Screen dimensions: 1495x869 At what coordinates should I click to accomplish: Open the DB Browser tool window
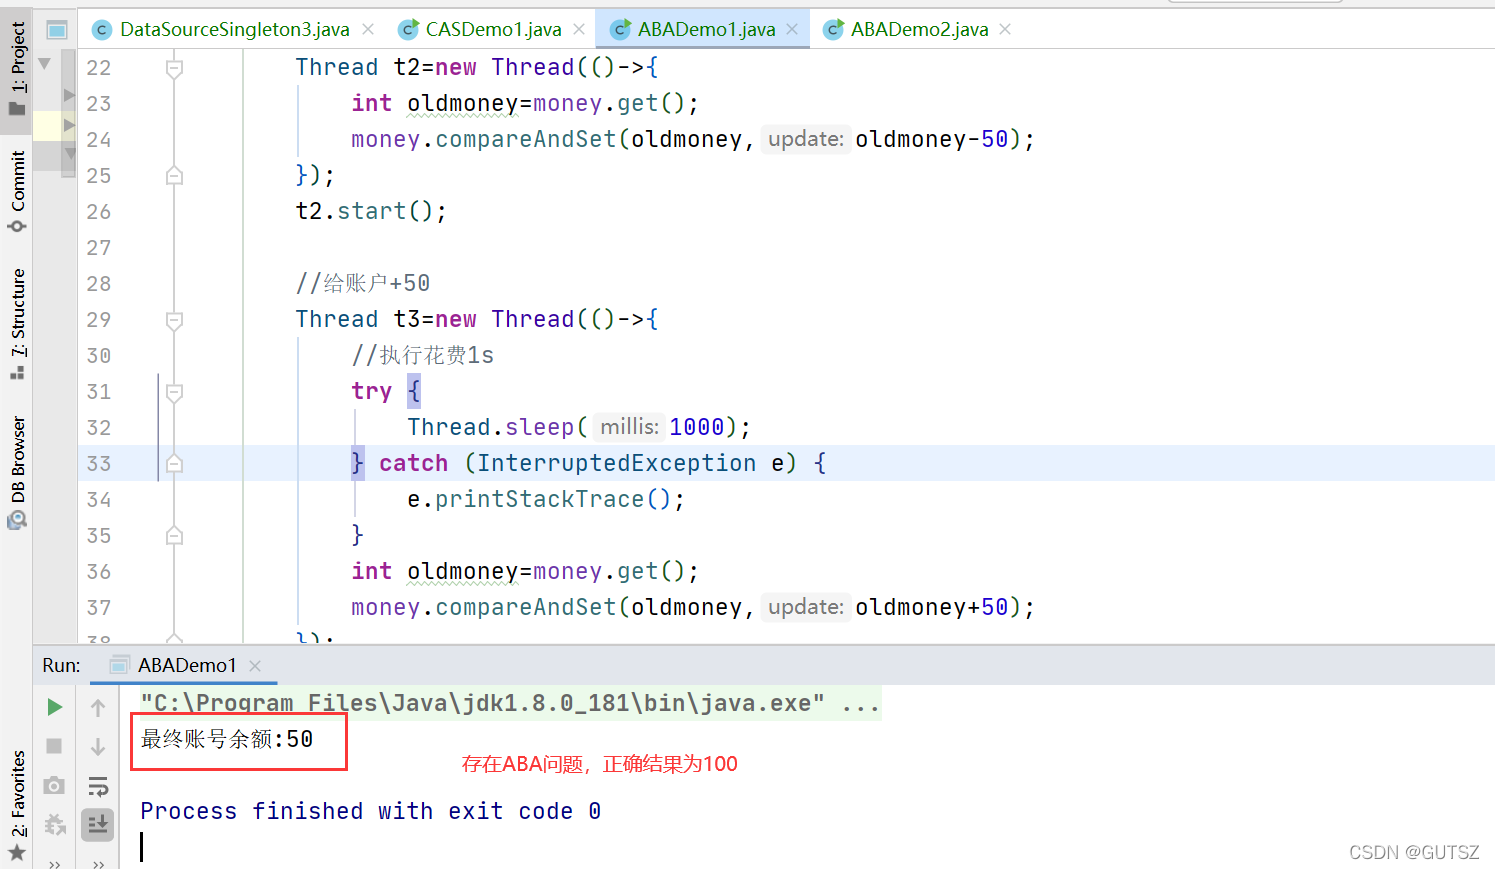pyautogui.click(x=17, y=472)
